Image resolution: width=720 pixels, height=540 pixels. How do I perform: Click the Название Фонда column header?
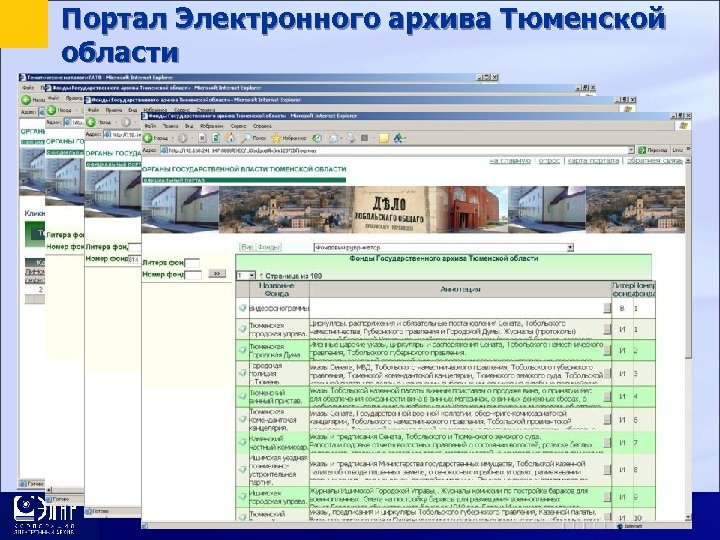coord(277,289)
